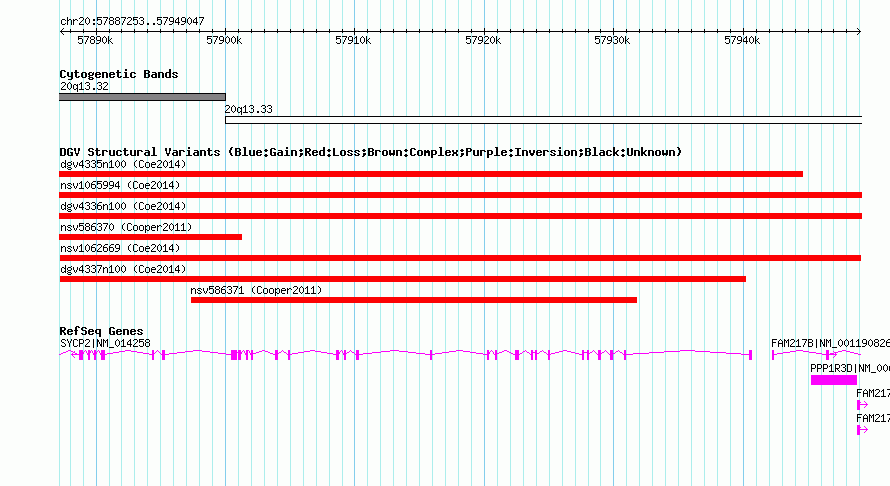Click red bar of variant dgv4337n100
This screenshot has width=890, height=486.
pos(402,279)
